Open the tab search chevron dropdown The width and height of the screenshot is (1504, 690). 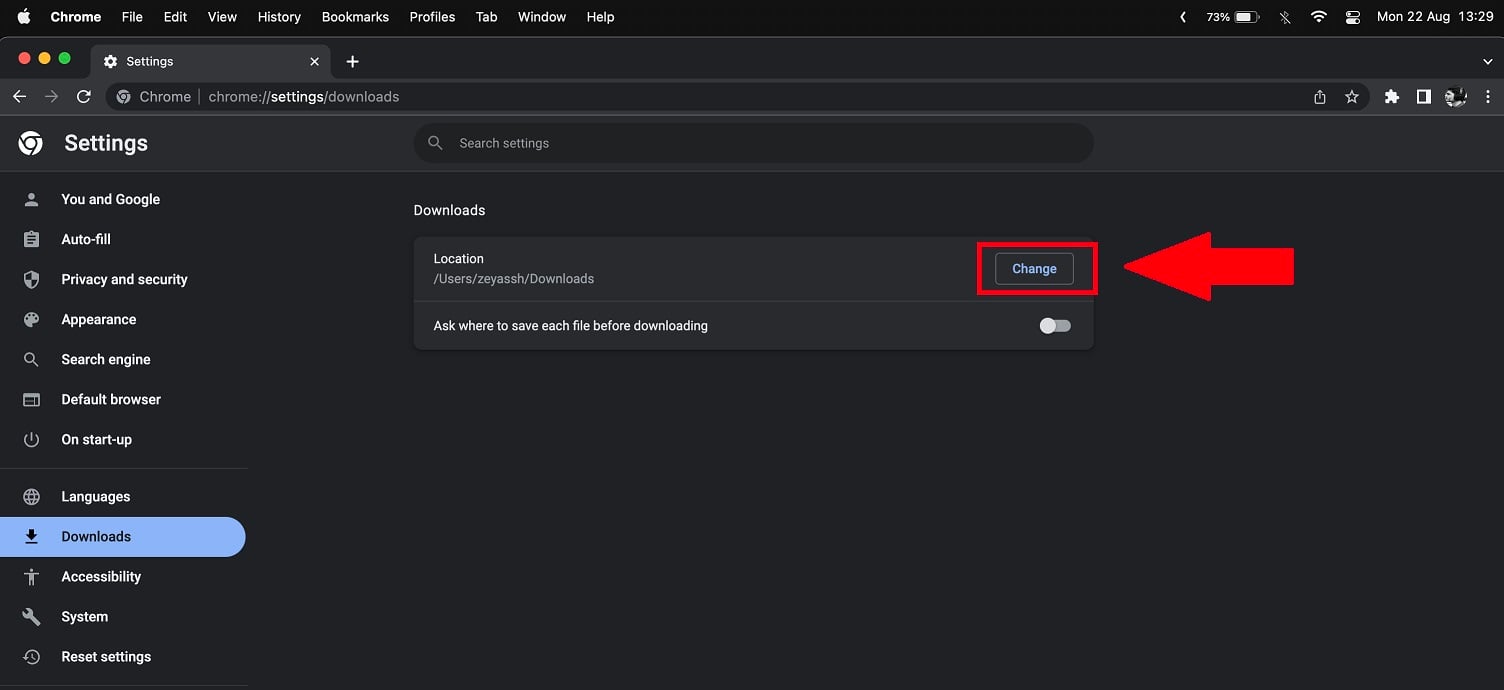pyautogui.click(x=1487, y=61)
